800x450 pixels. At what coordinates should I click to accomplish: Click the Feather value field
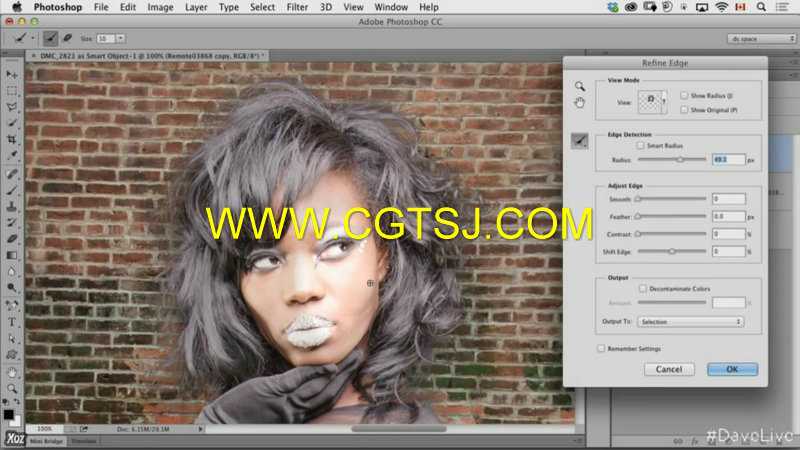729,216
